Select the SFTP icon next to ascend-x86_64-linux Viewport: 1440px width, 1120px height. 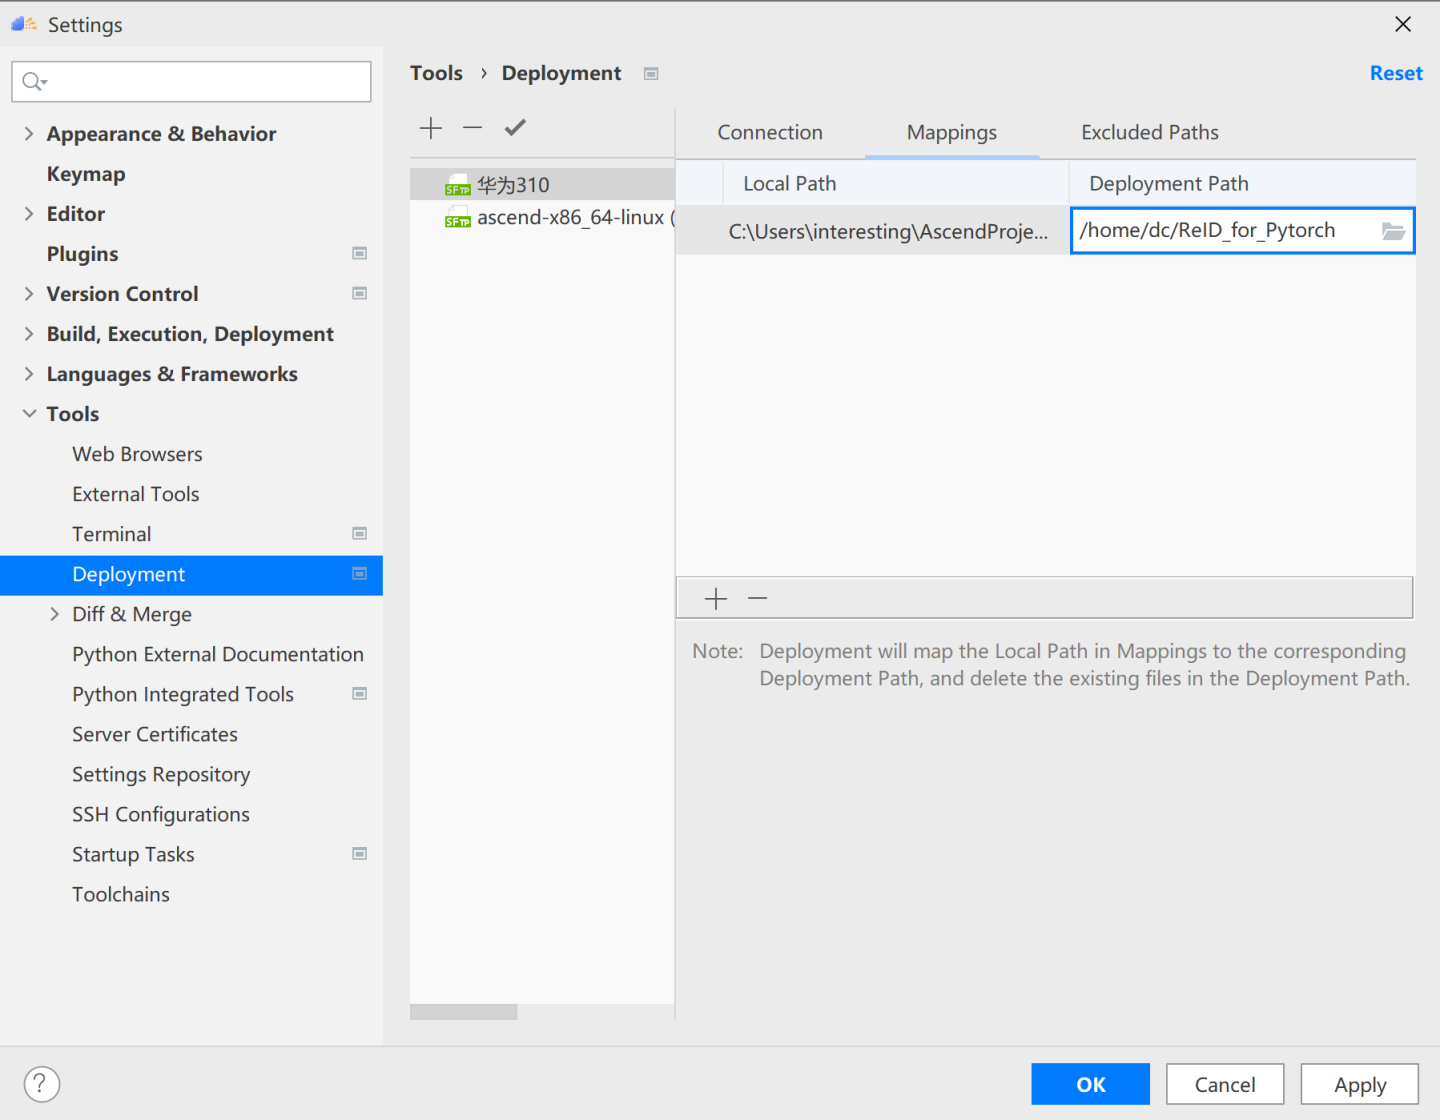pyautogui.click(x=458, y=217)
